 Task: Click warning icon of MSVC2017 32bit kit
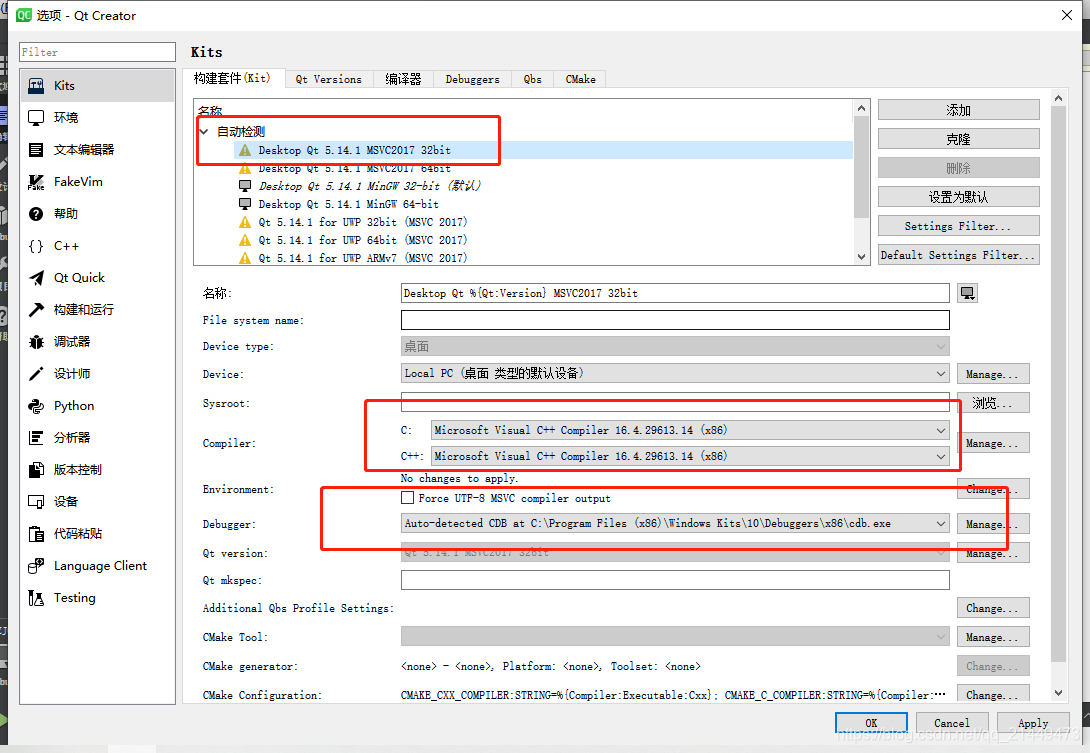point(245,150)
